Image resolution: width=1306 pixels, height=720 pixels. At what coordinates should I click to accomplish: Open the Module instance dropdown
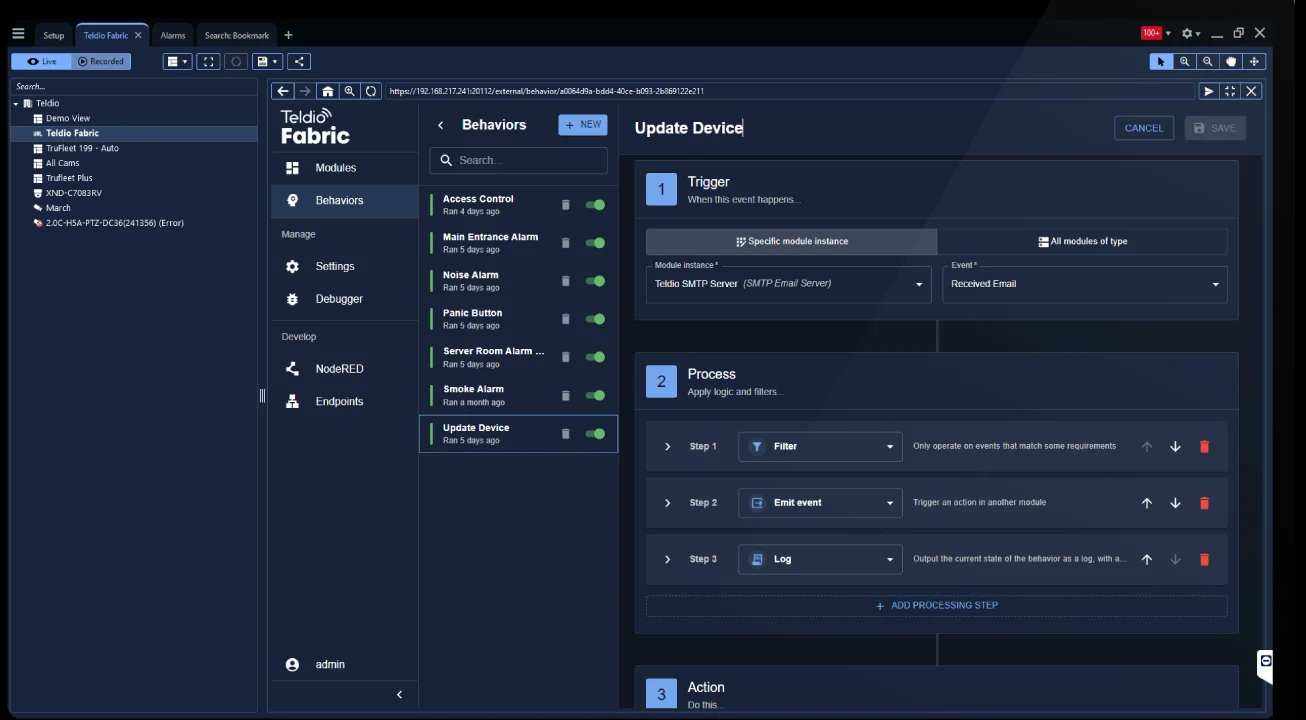pos(789,284)
